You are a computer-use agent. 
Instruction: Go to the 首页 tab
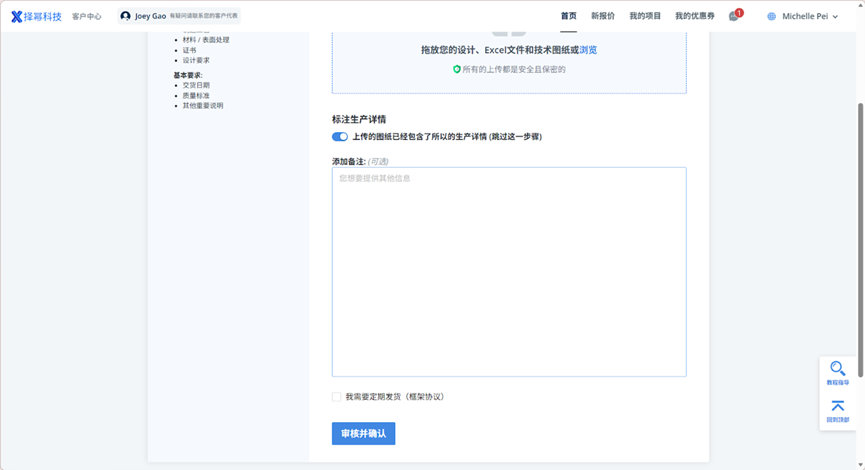[568, 16]
